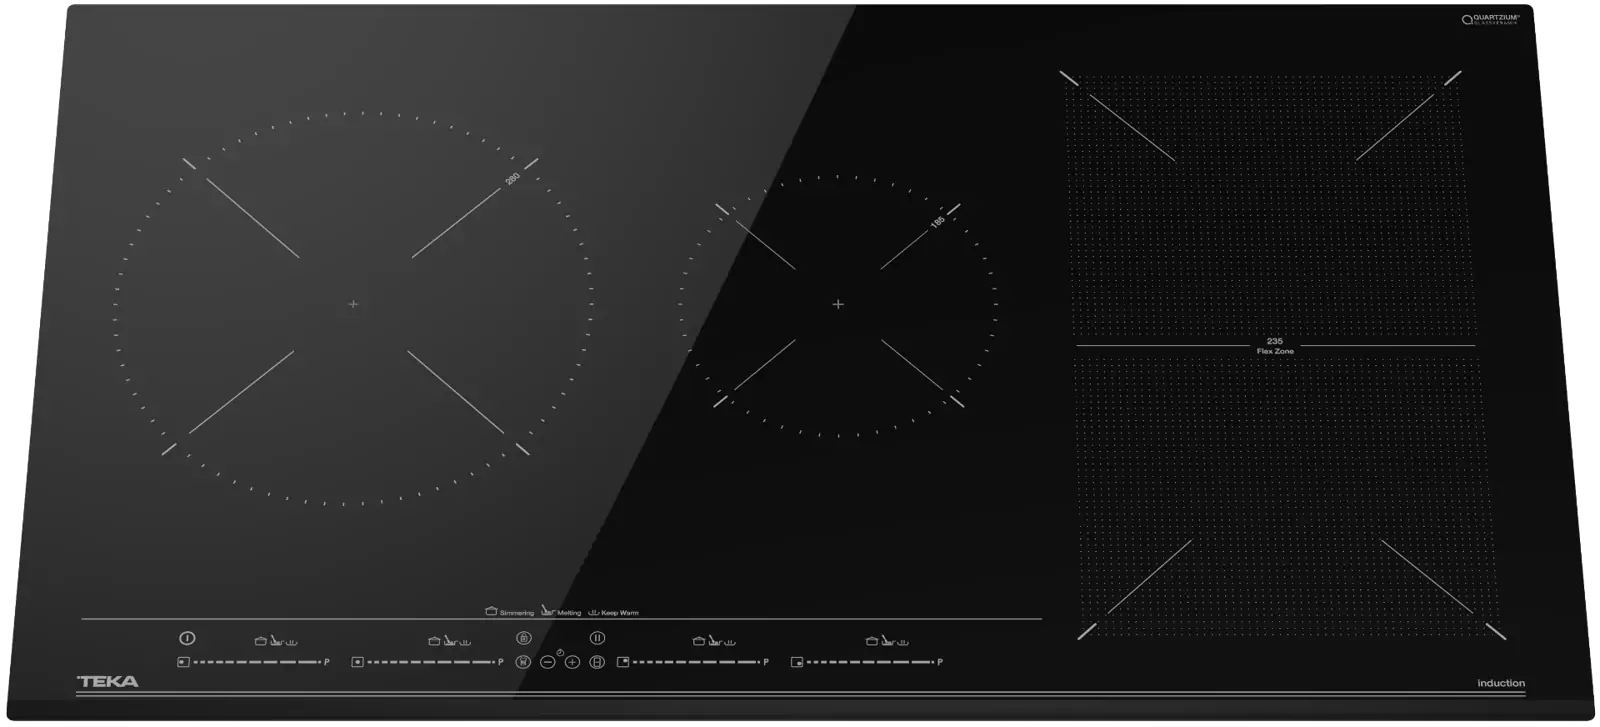
Task: Tap the keep warm icon above second slider
Action: 464,642
